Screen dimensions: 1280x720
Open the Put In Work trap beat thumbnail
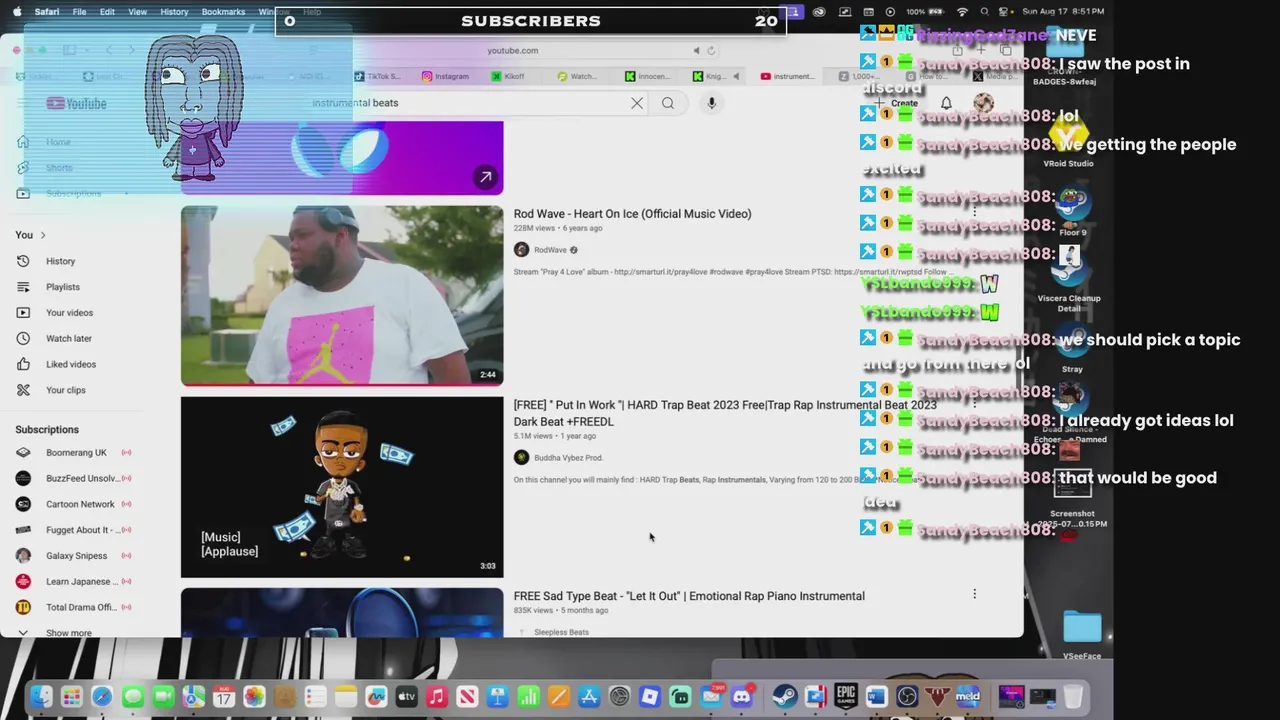click(x=342, y=487)
